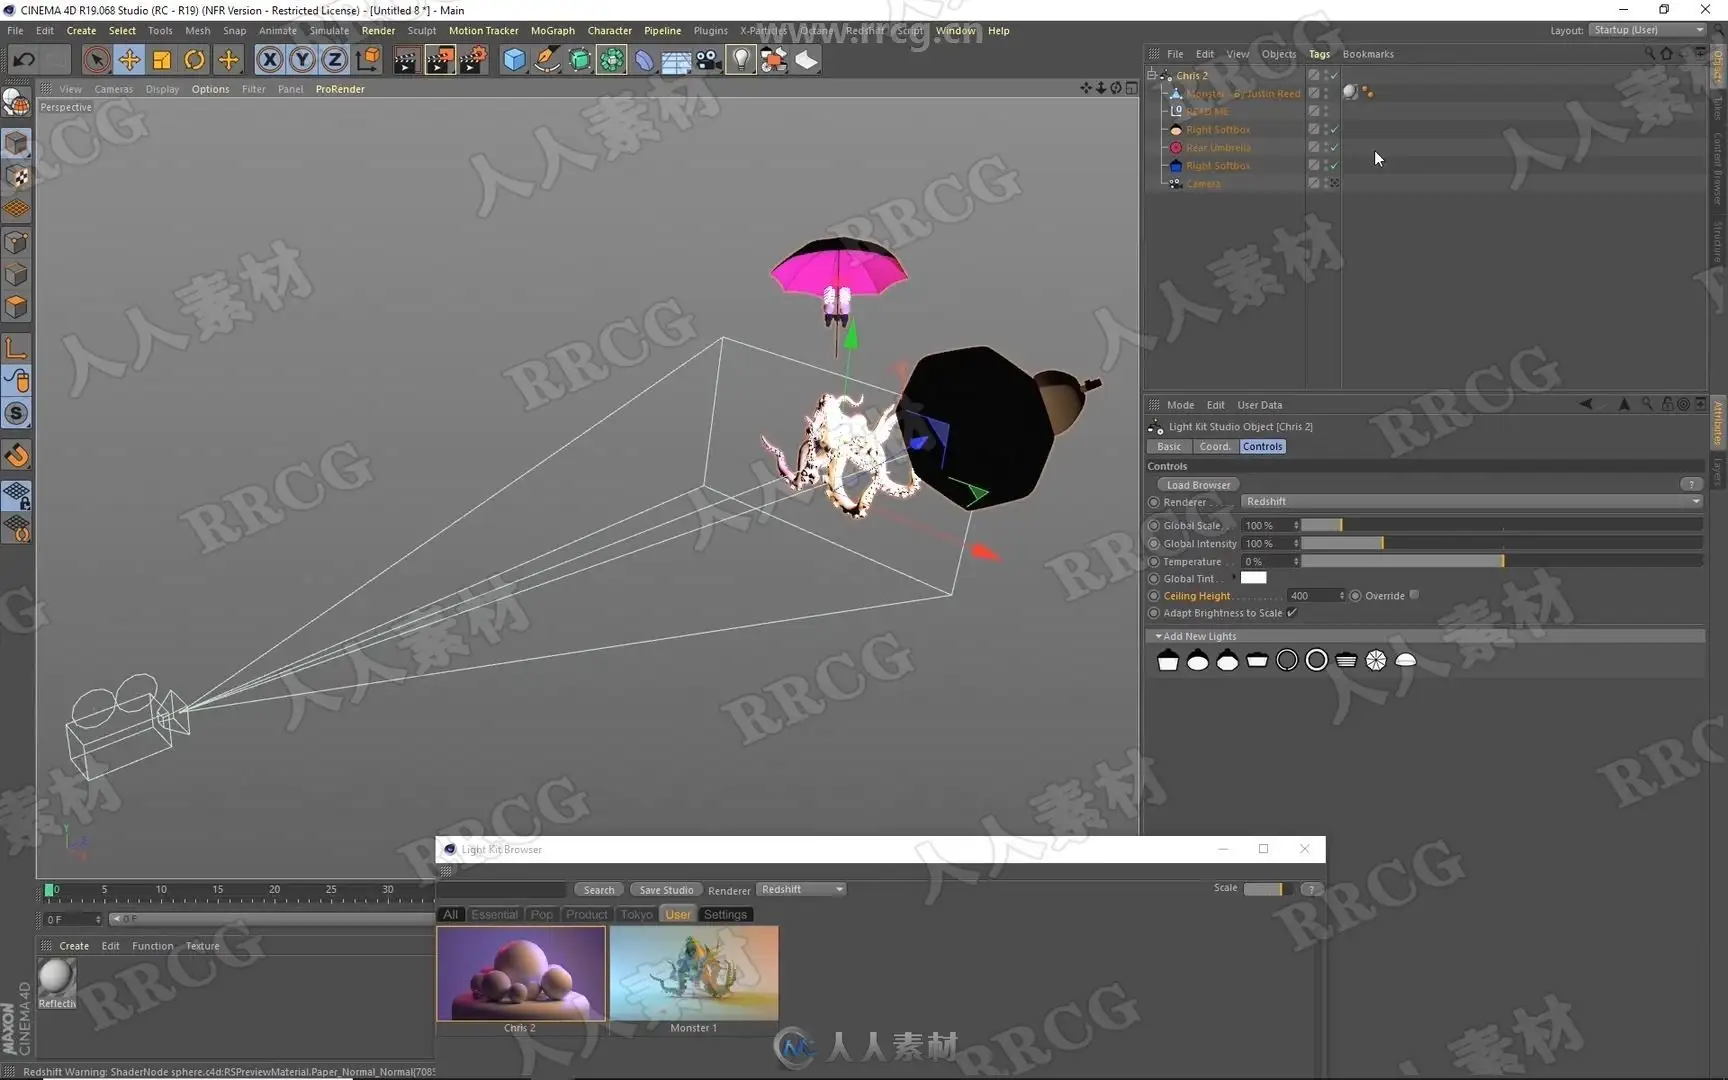Image resolution: width=1728 pixels, height=1080 pixels.
Task: Open Edit Render Settings gear clapper icon
Action: click(473, 60)
